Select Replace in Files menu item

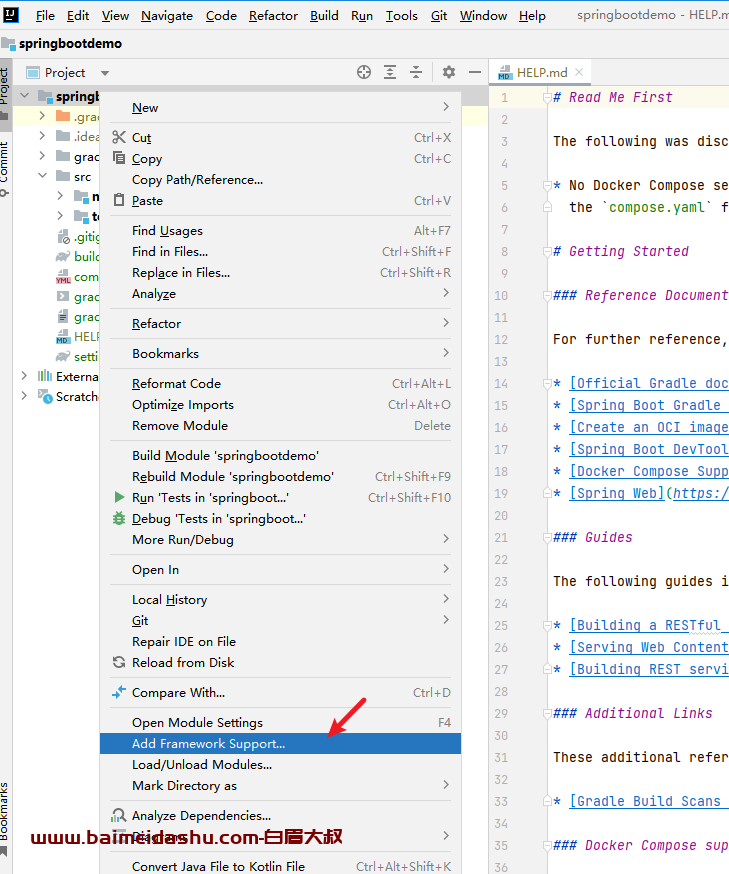coord(280,273)
